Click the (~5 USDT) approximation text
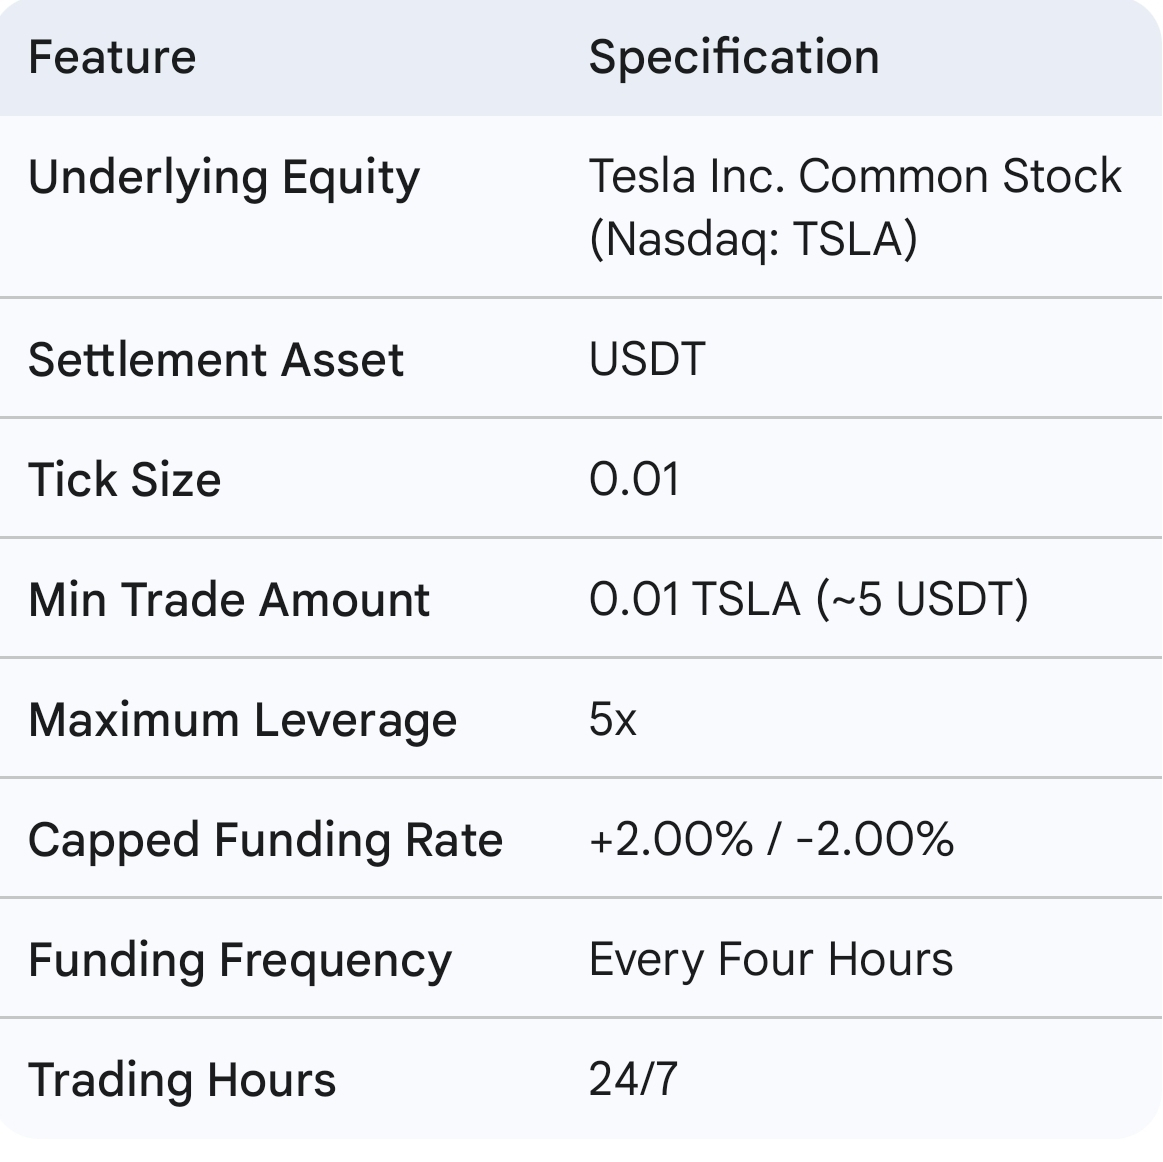Screen dimensions: 1163x1162 [922, 599]
